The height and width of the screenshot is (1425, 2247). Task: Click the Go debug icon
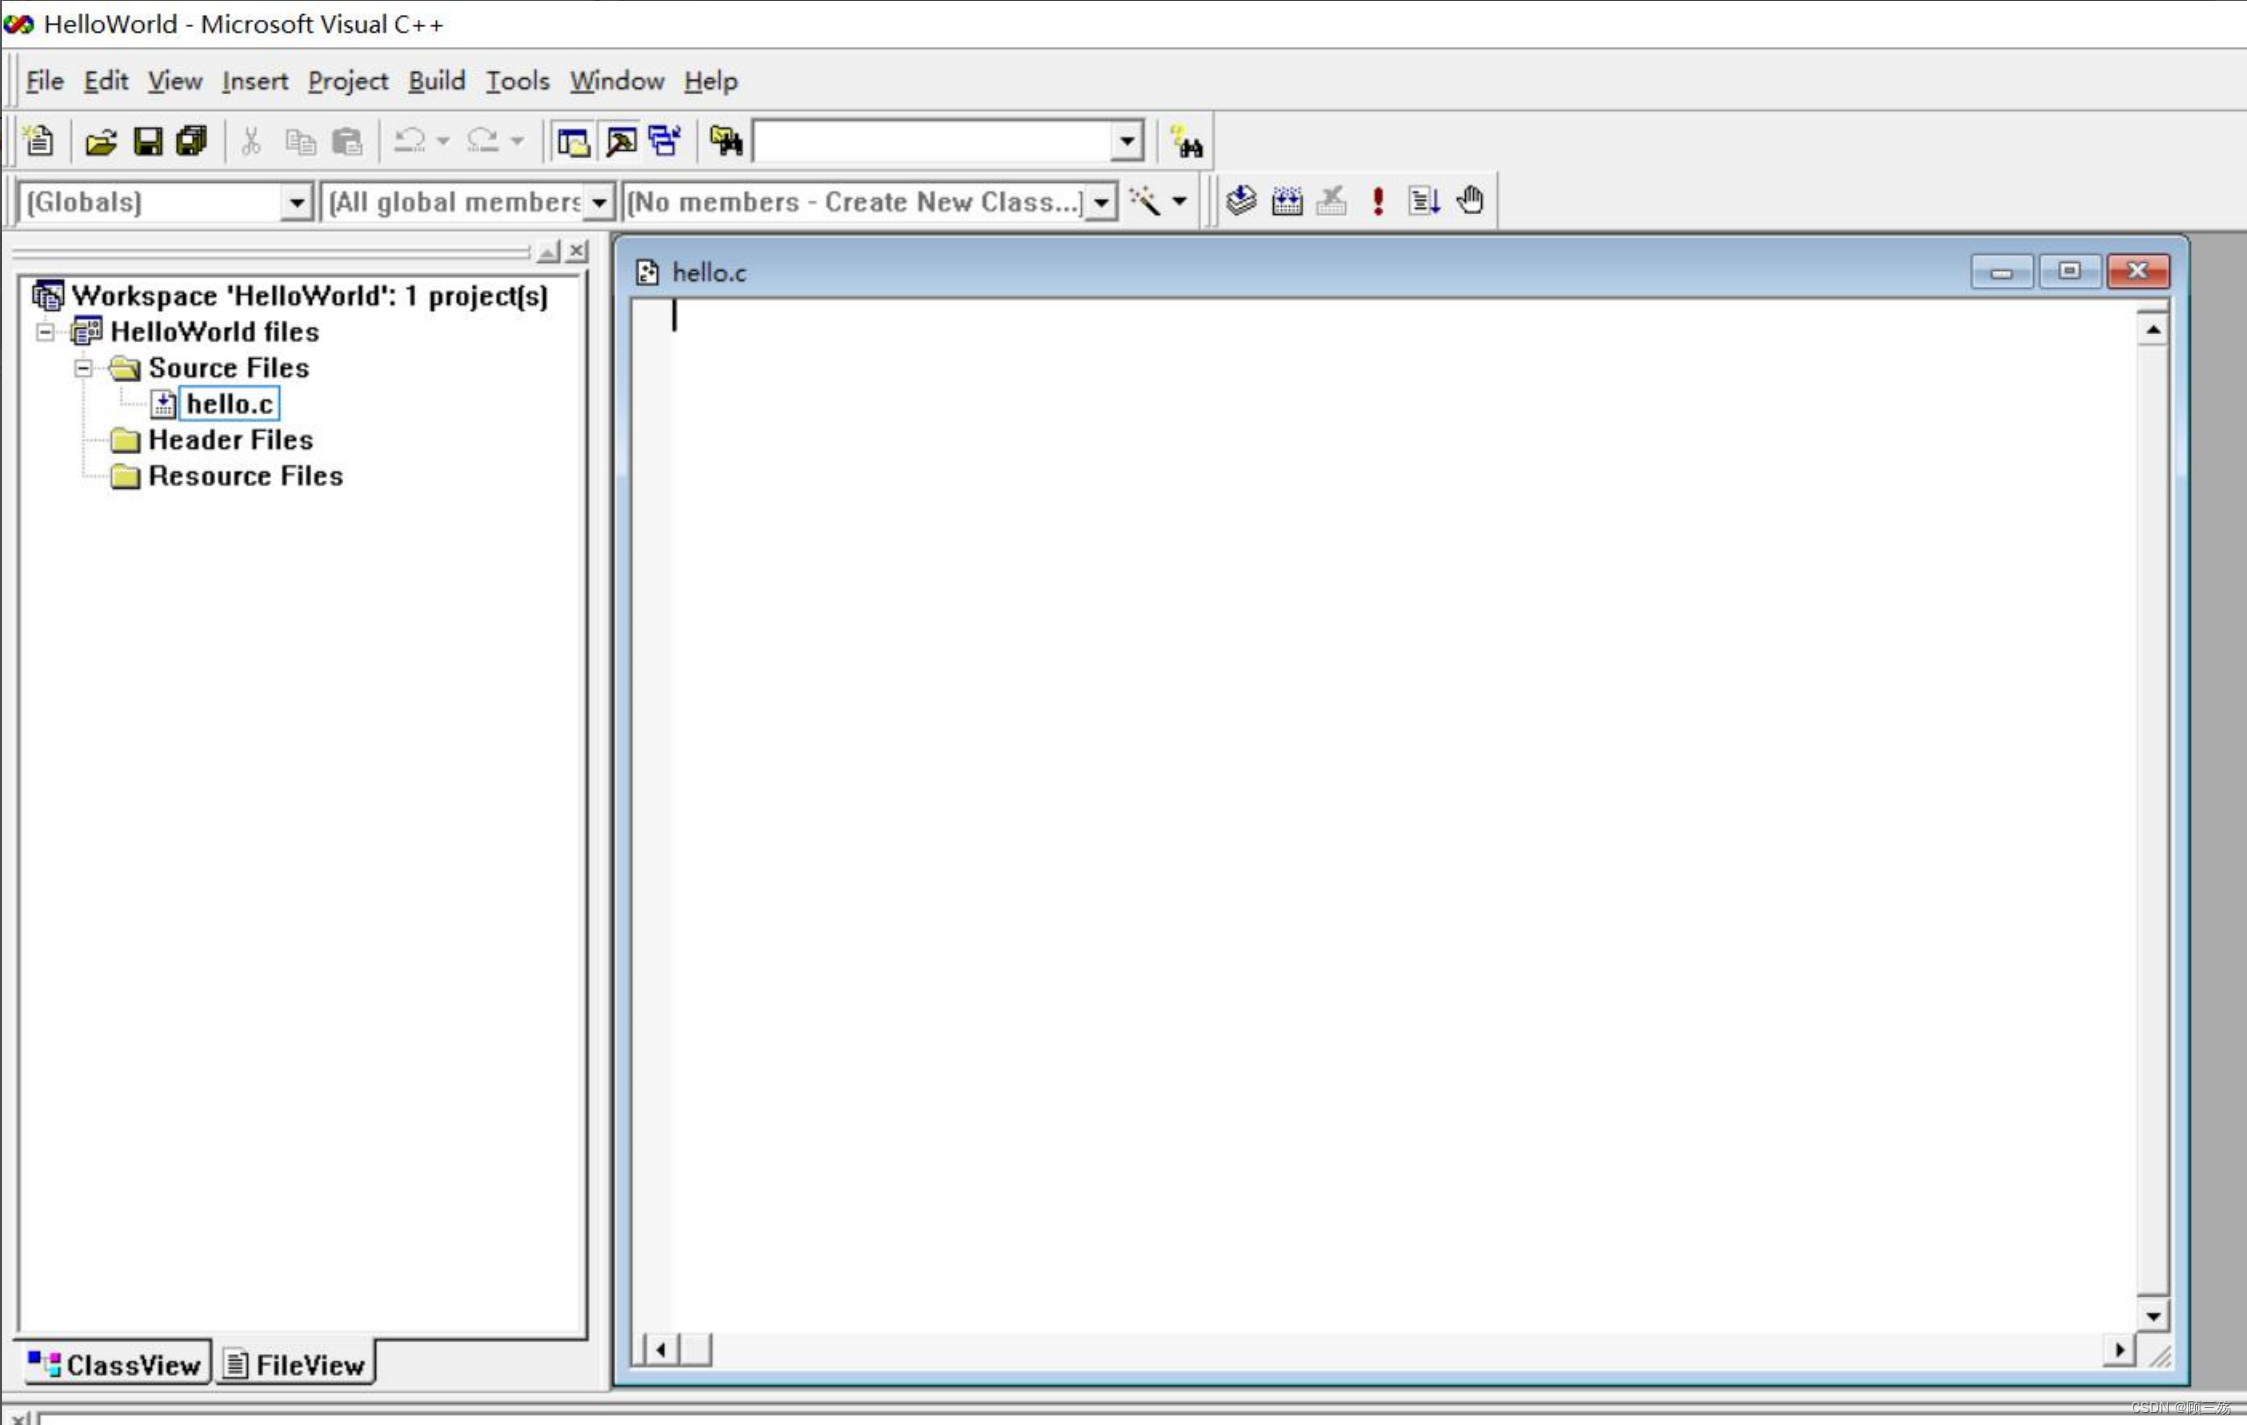pyautogui.click(x=1423, y=201)
